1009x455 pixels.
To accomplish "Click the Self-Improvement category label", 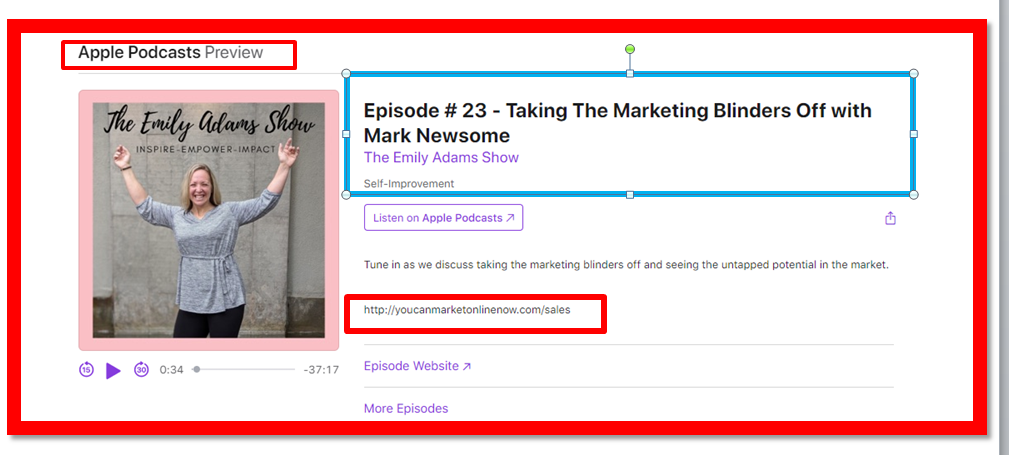I will (409, 183).
